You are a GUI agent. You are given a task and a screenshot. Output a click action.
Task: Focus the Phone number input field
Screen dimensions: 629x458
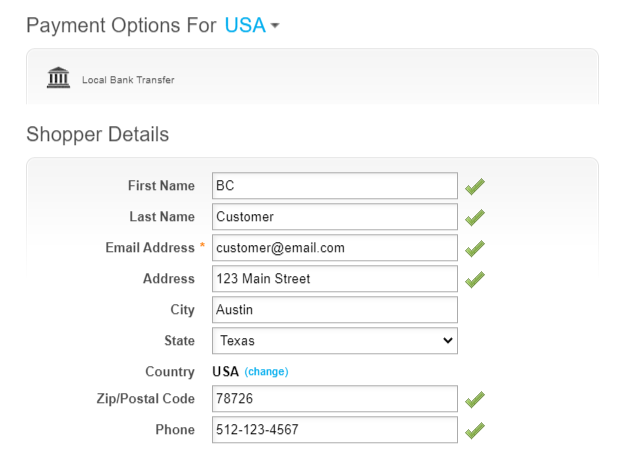(335, 431)
